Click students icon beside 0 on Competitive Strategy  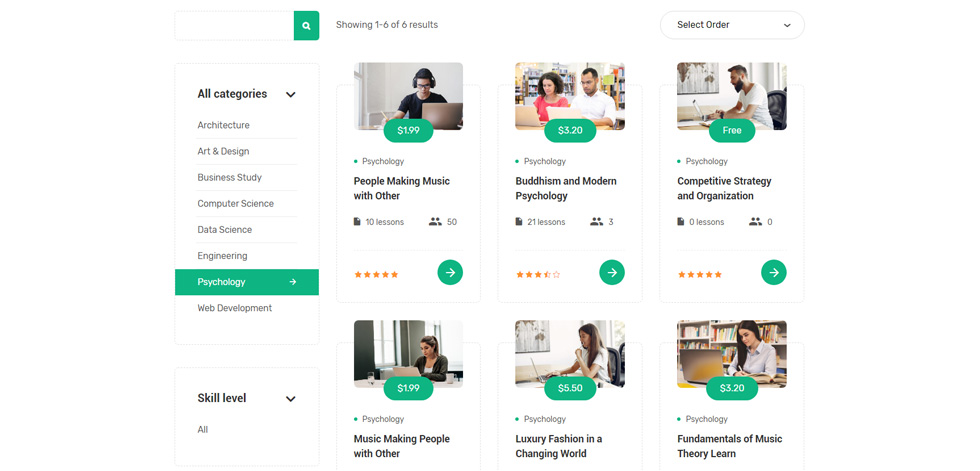(756, 222)
